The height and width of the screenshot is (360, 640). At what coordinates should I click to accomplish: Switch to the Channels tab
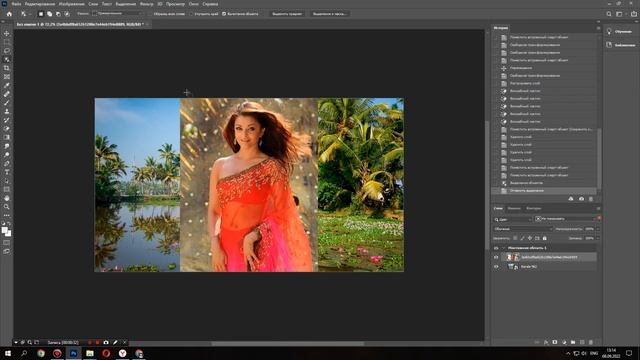(x=514, y=209)
